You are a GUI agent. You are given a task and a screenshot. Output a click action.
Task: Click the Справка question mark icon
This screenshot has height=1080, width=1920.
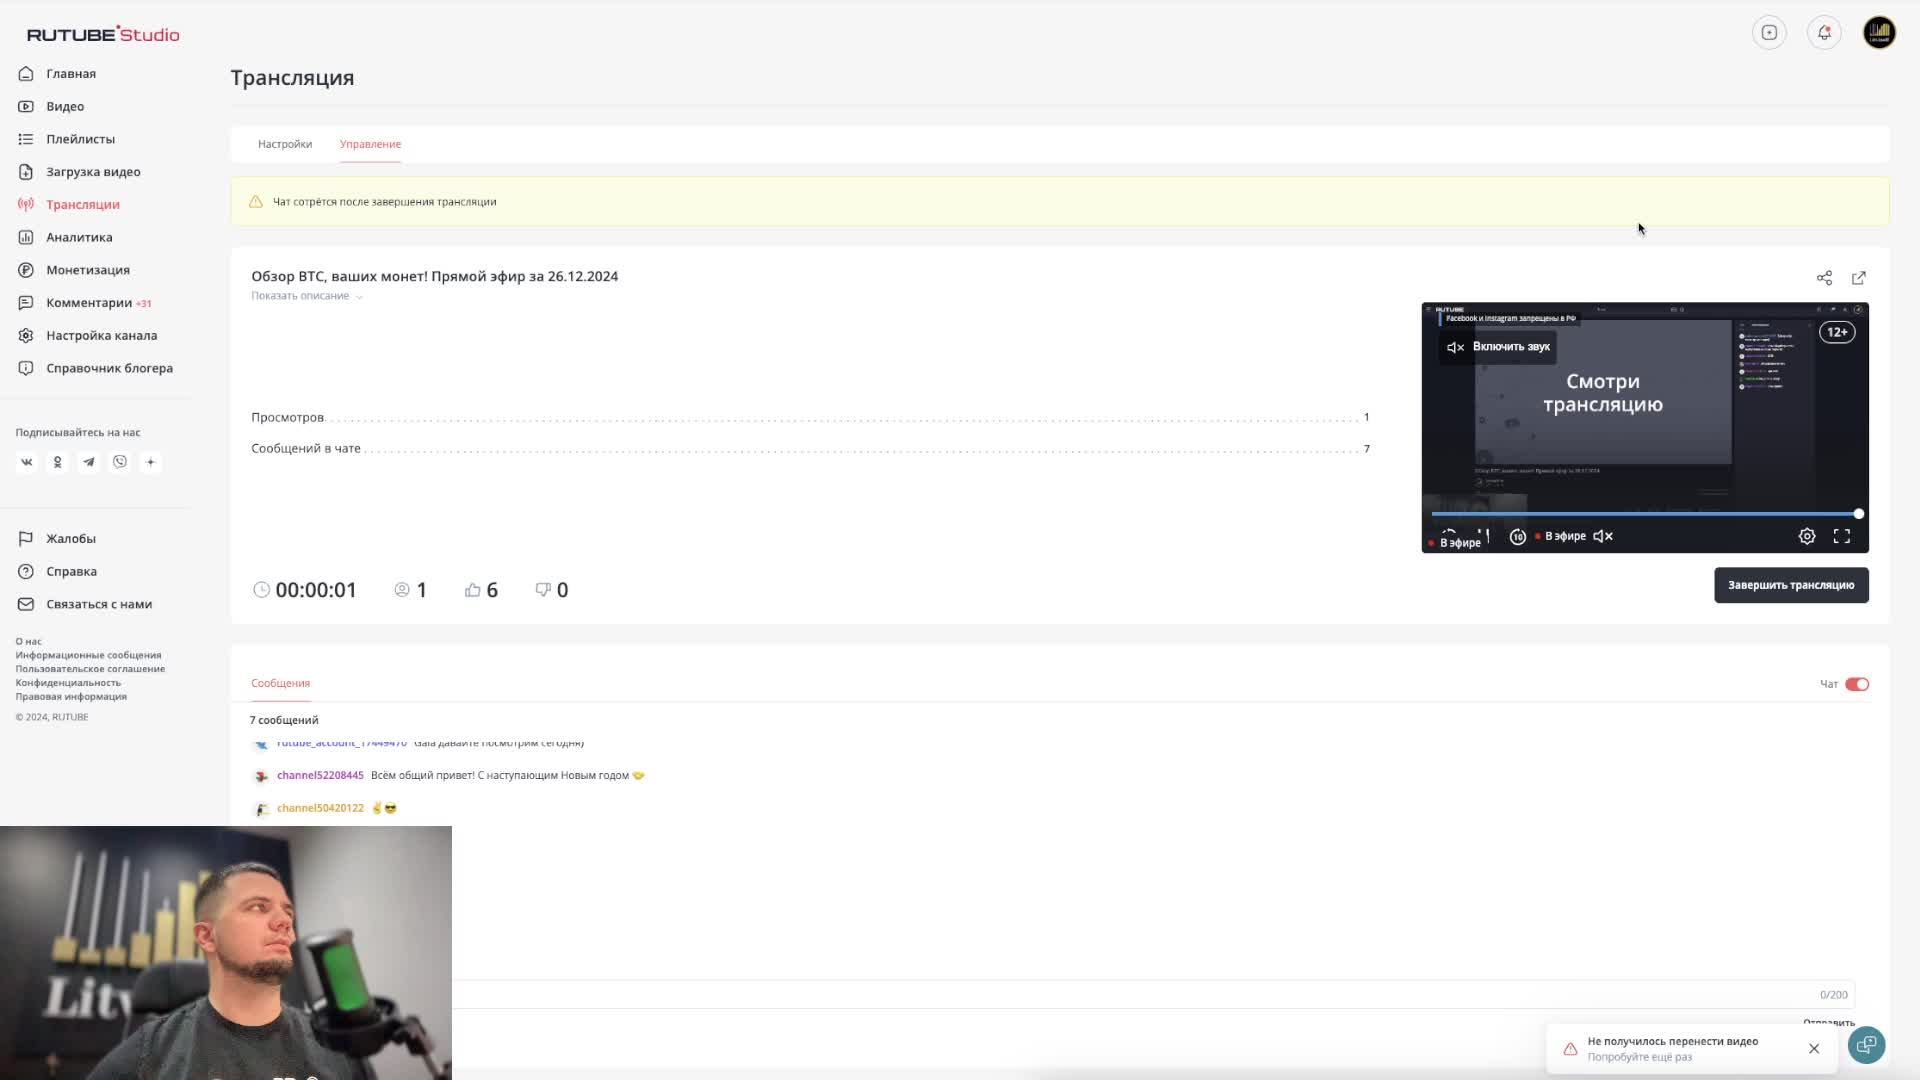[26, 571]
